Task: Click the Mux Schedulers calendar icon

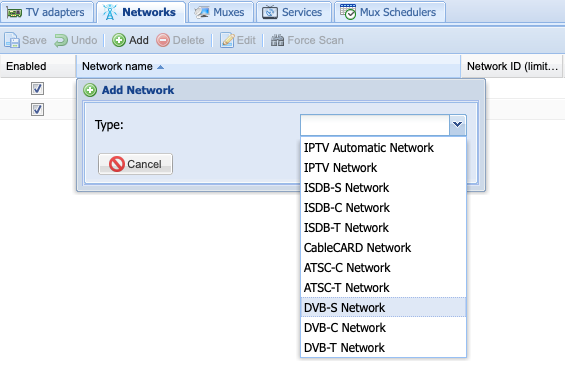Action: pyautogui.click(x=348, y=12)
